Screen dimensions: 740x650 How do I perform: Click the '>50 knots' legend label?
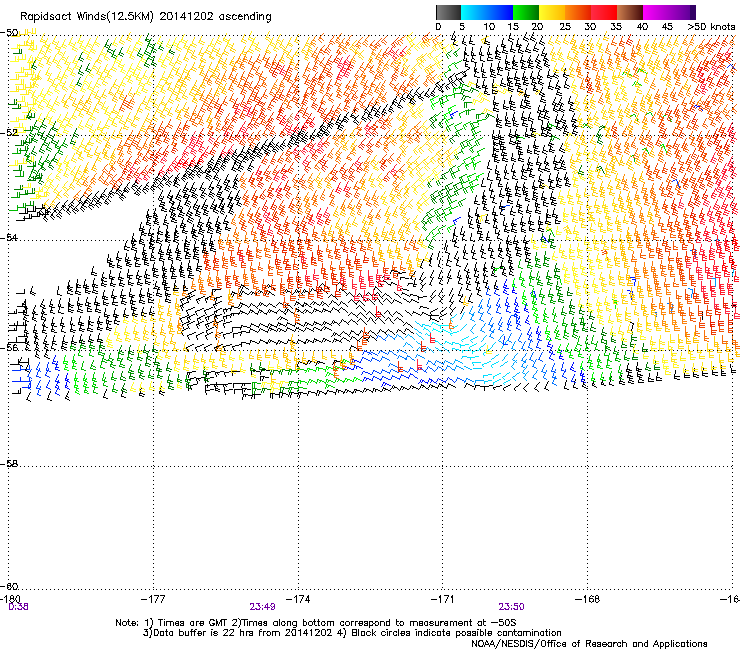pyautogui.click(x=711, y=27)
